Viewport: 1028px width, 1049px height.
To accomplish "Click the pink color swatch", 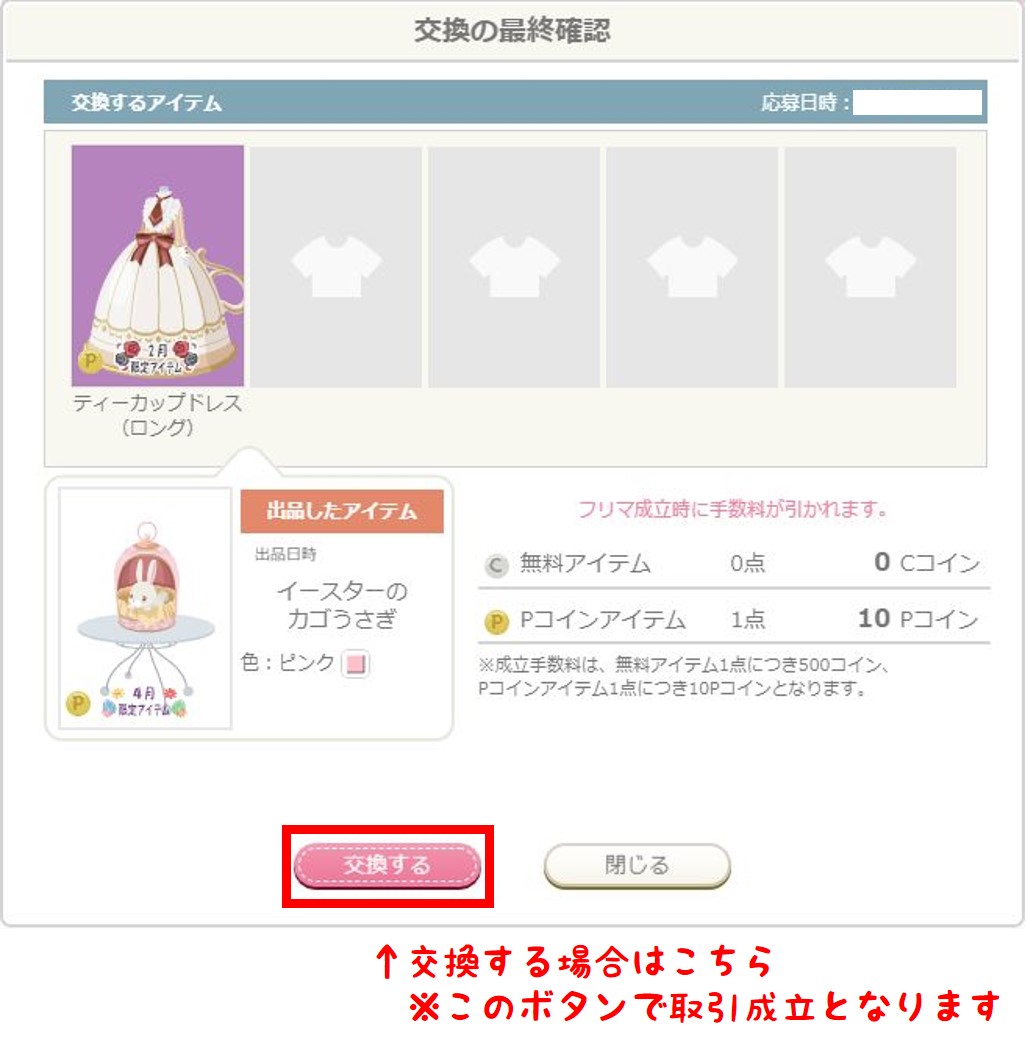I will [356, 665].
